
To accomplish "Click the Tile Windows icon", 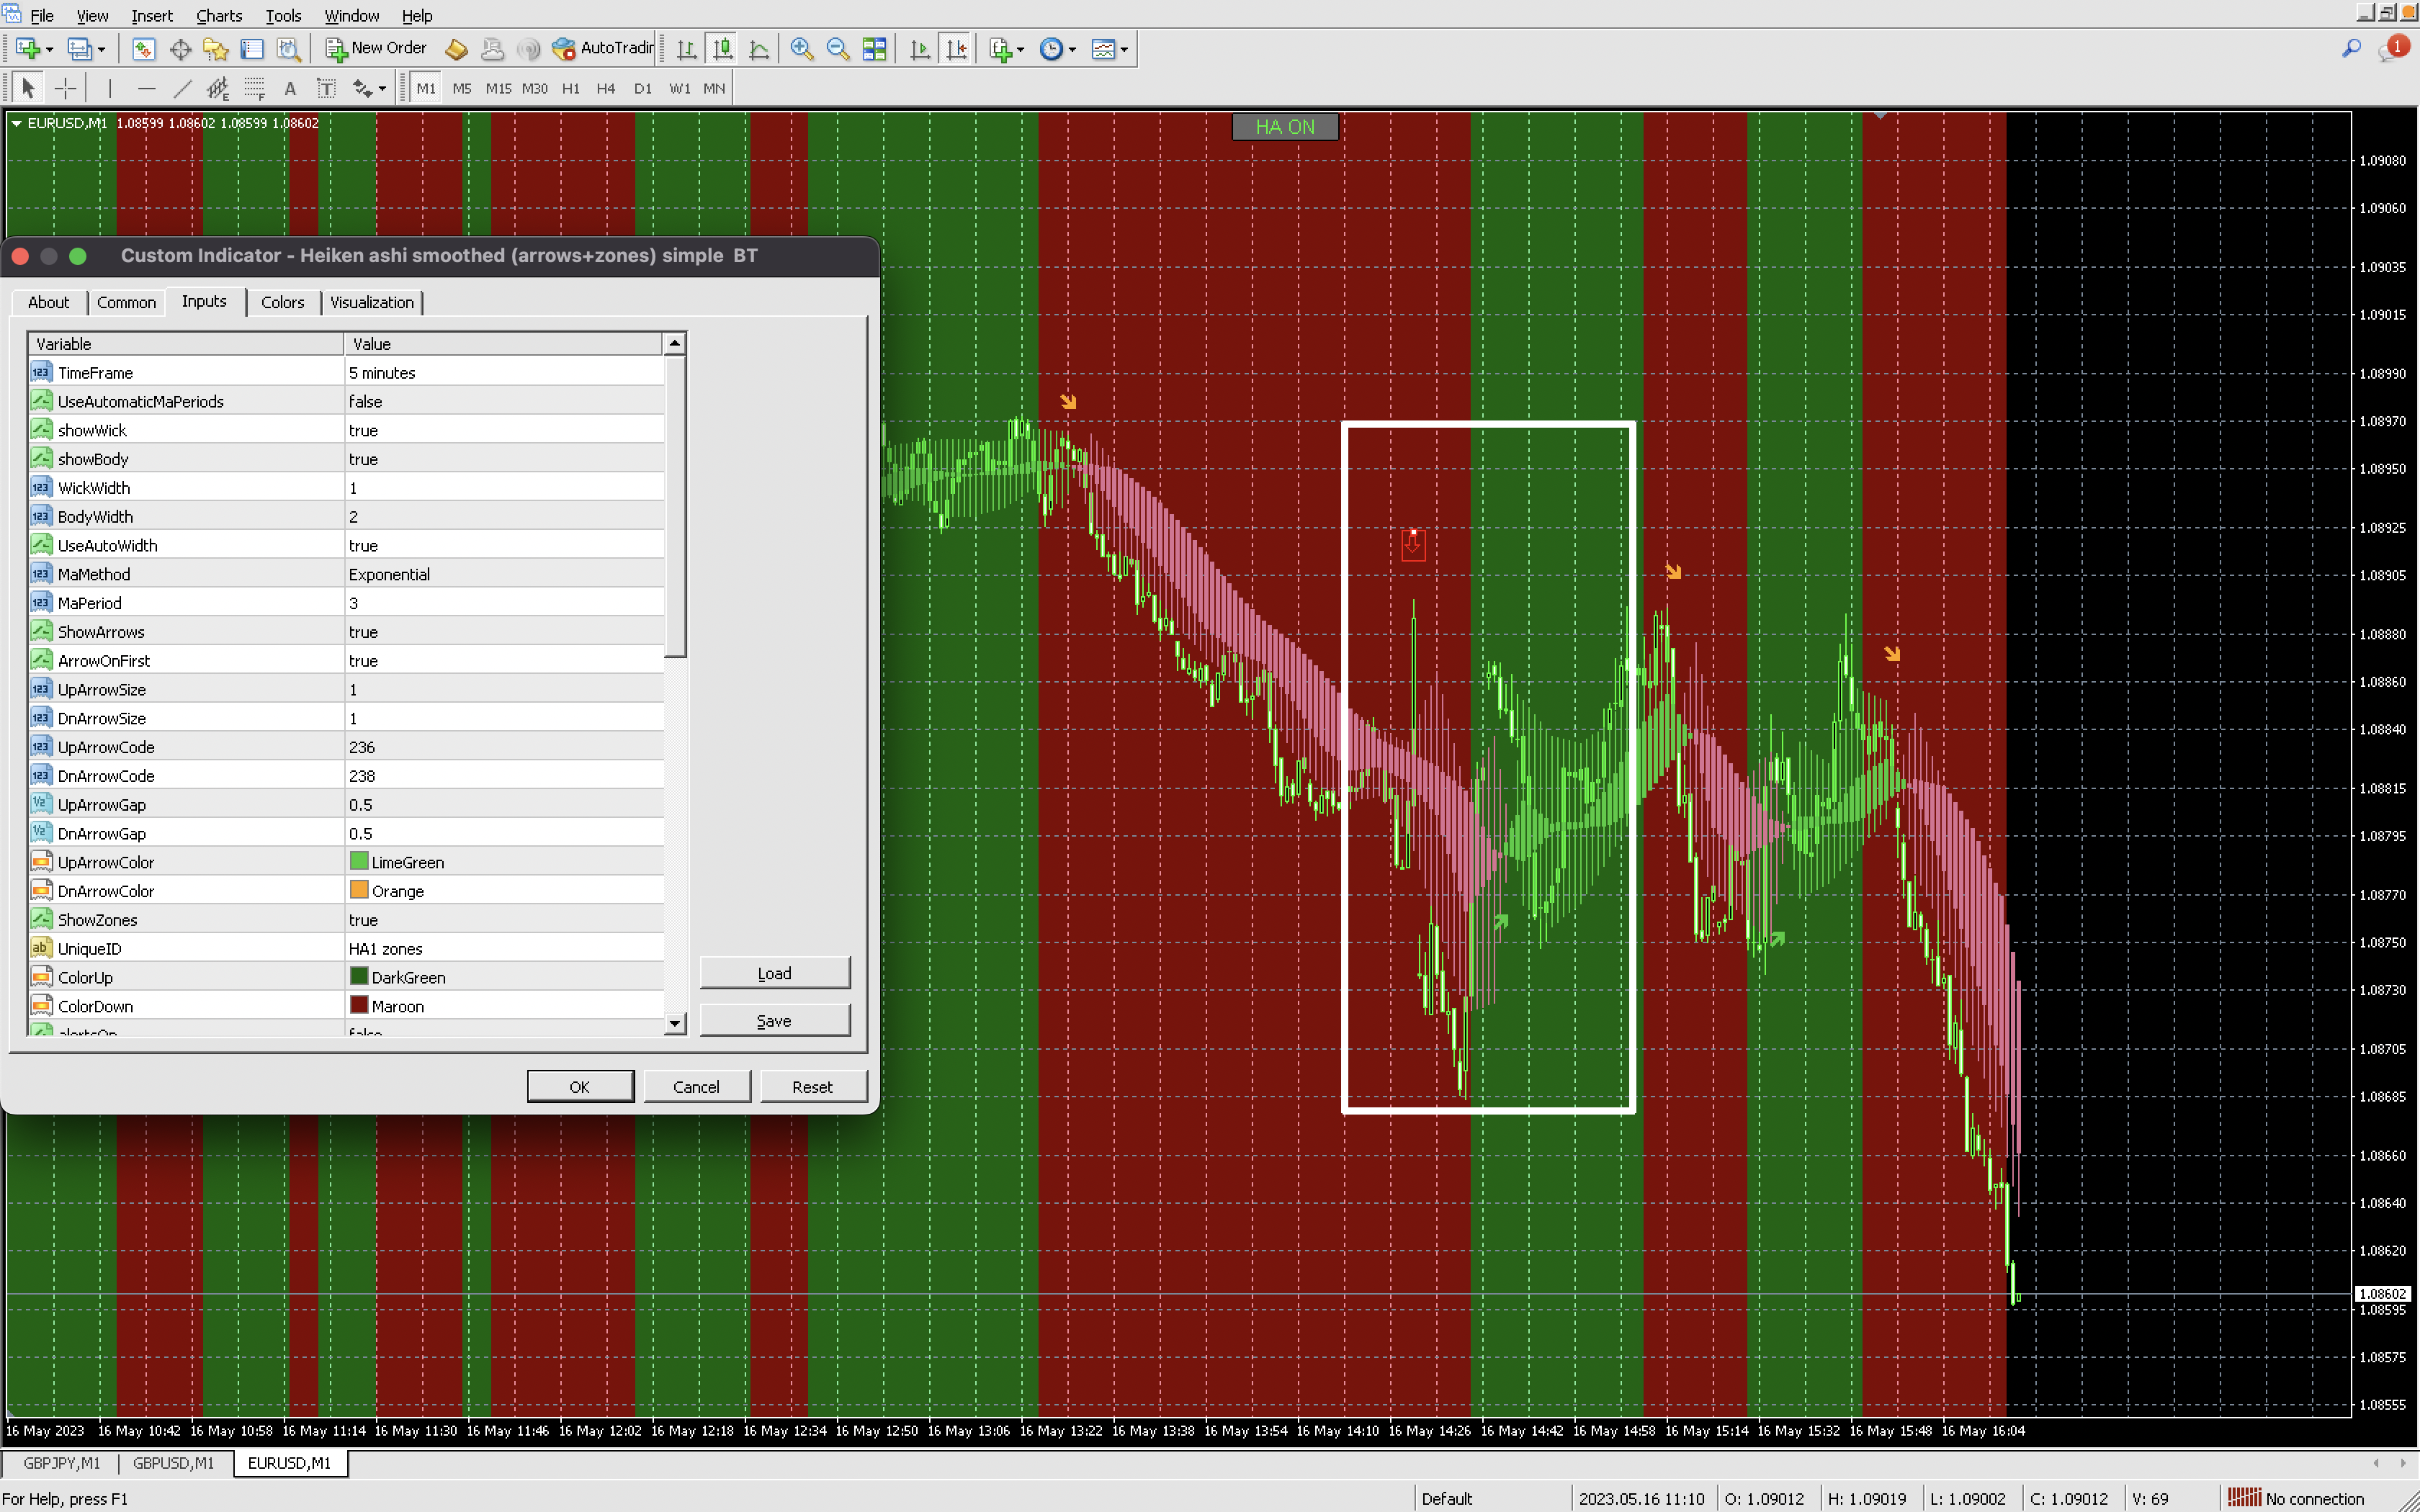I will tap(874, 48).
